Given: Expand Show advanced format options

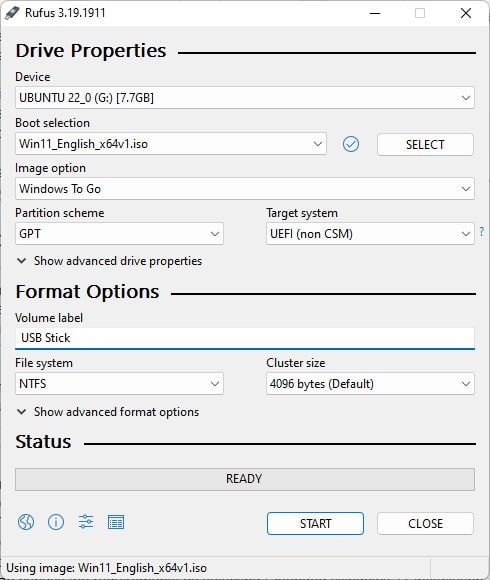Looking at the screenshot, I should pyautogui.click(x=108, y=412).
